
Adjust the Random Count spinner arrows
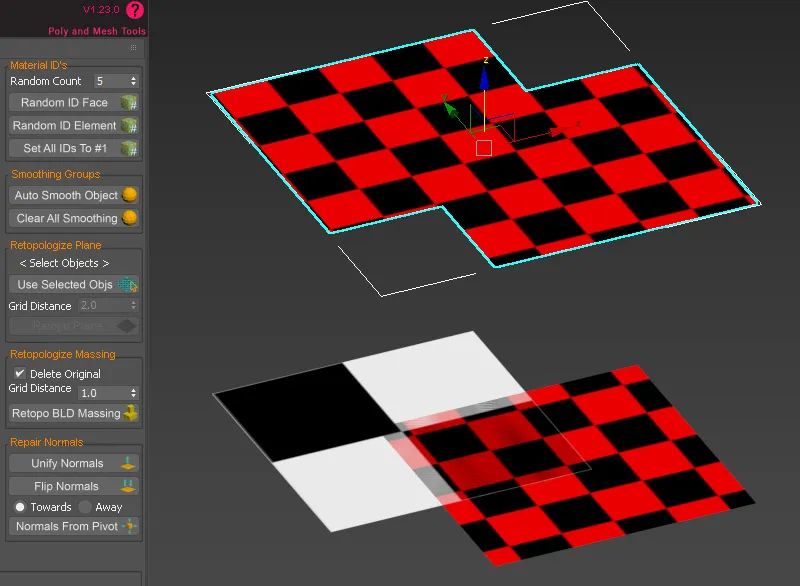[x=134, y=81]
